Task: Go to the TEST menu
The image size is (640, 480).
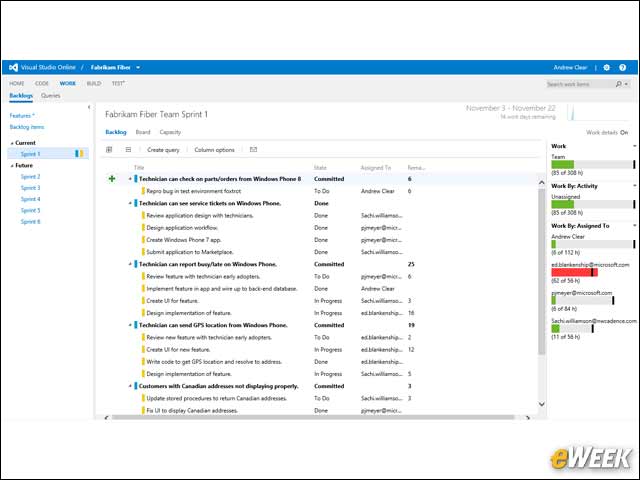Action: tap(118, 83)
